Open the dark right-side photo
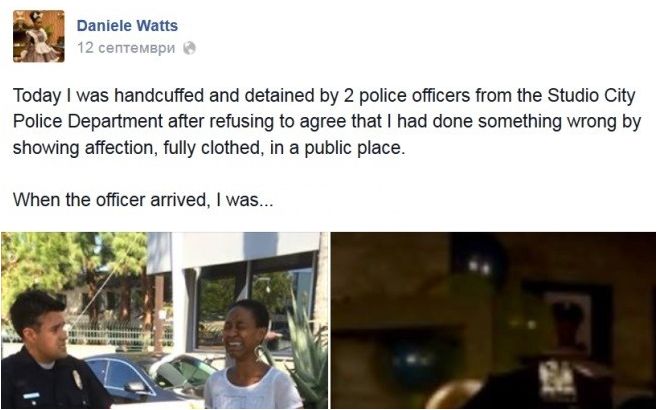Viewport: 657px width, 410px height. pyautogui.click(x=493, y=320)
